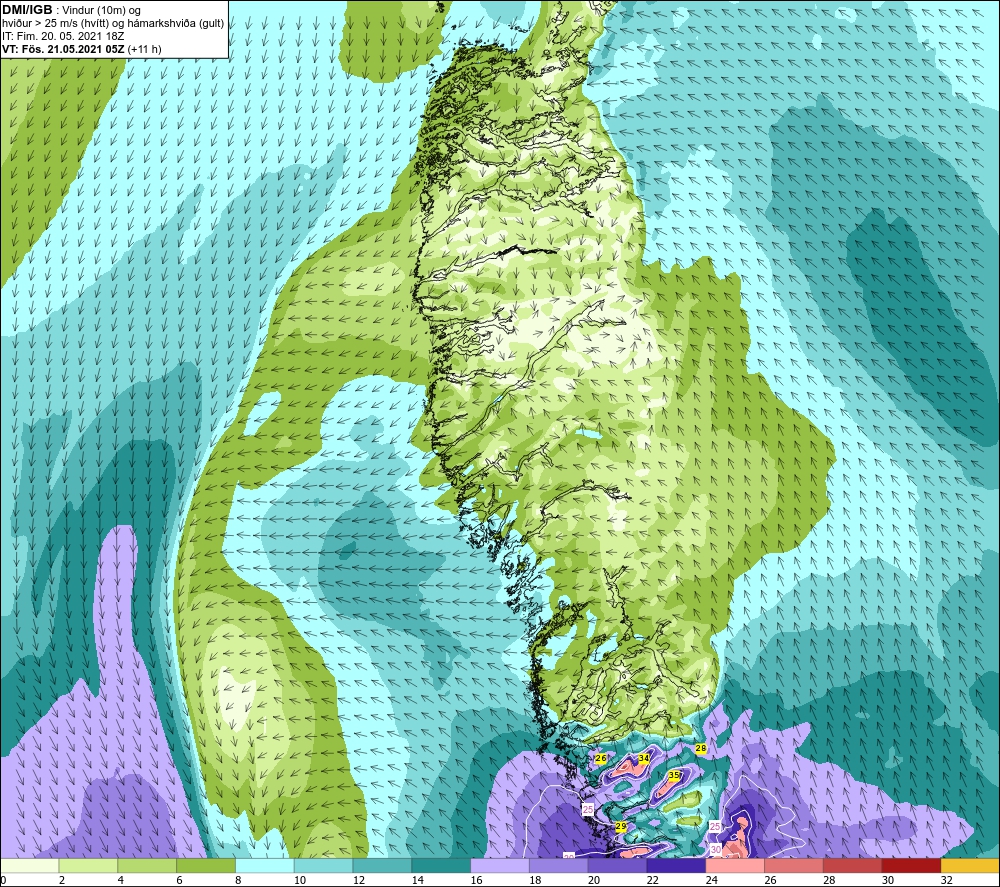Screen dimensions: 1000x887
Task: Click the legend scale number 8
Action: 238,880
